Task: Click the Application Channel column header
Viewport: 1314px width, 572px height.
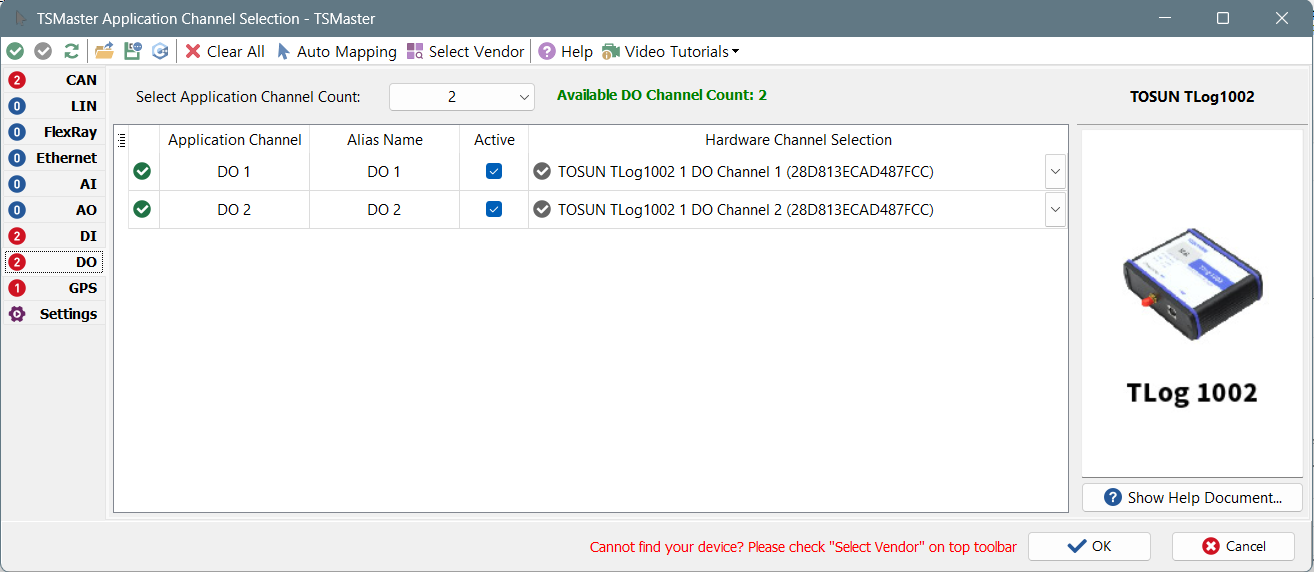Action: (235, 140)
